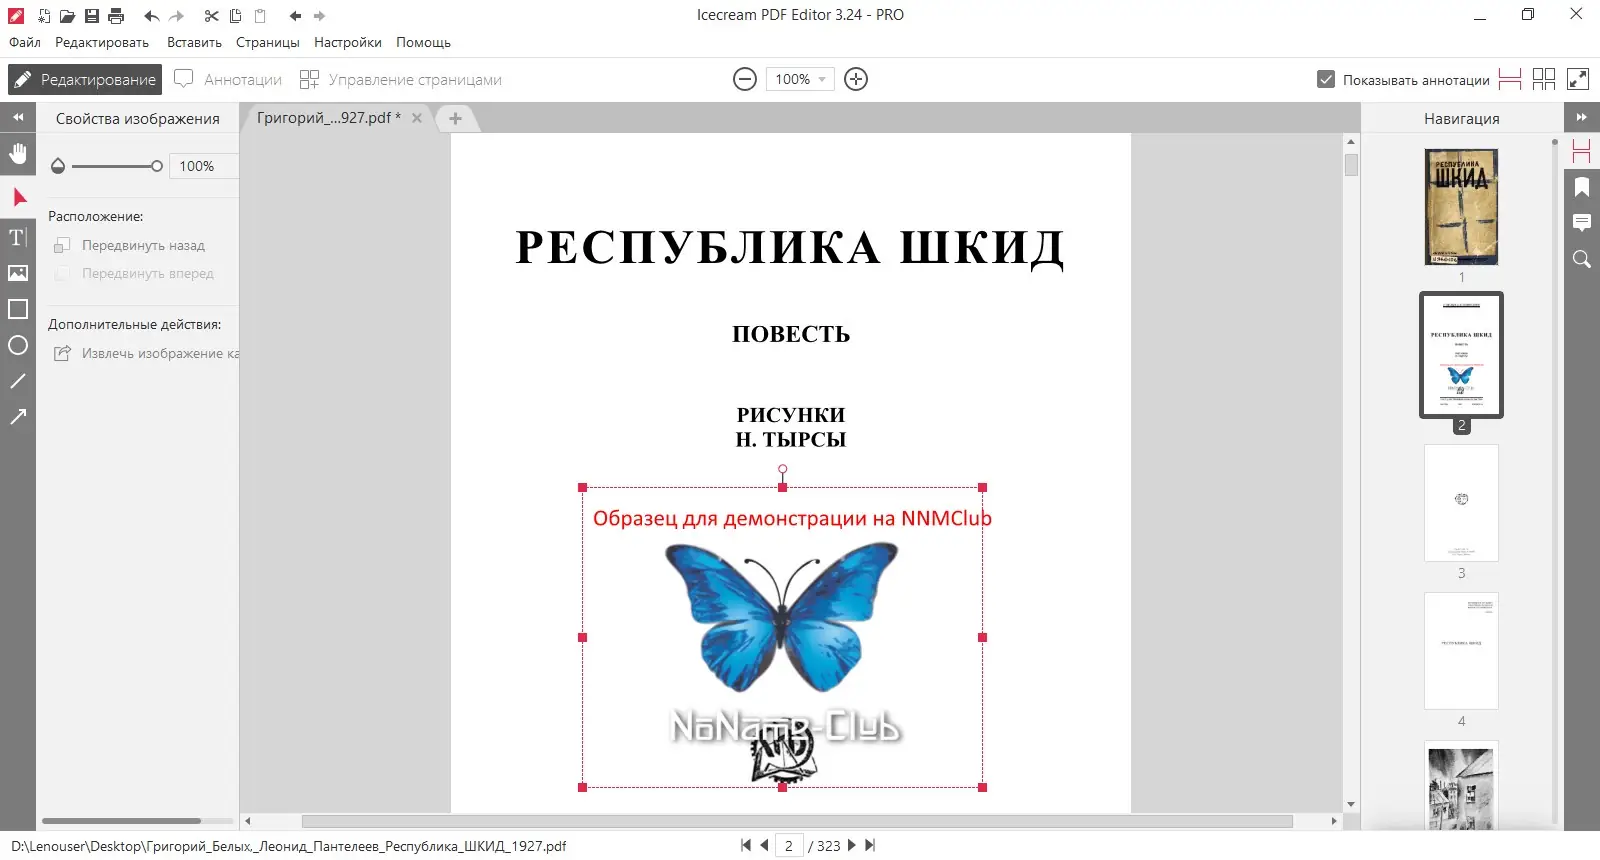Switch to Управление страницами mode

click(x=401, y=79)
